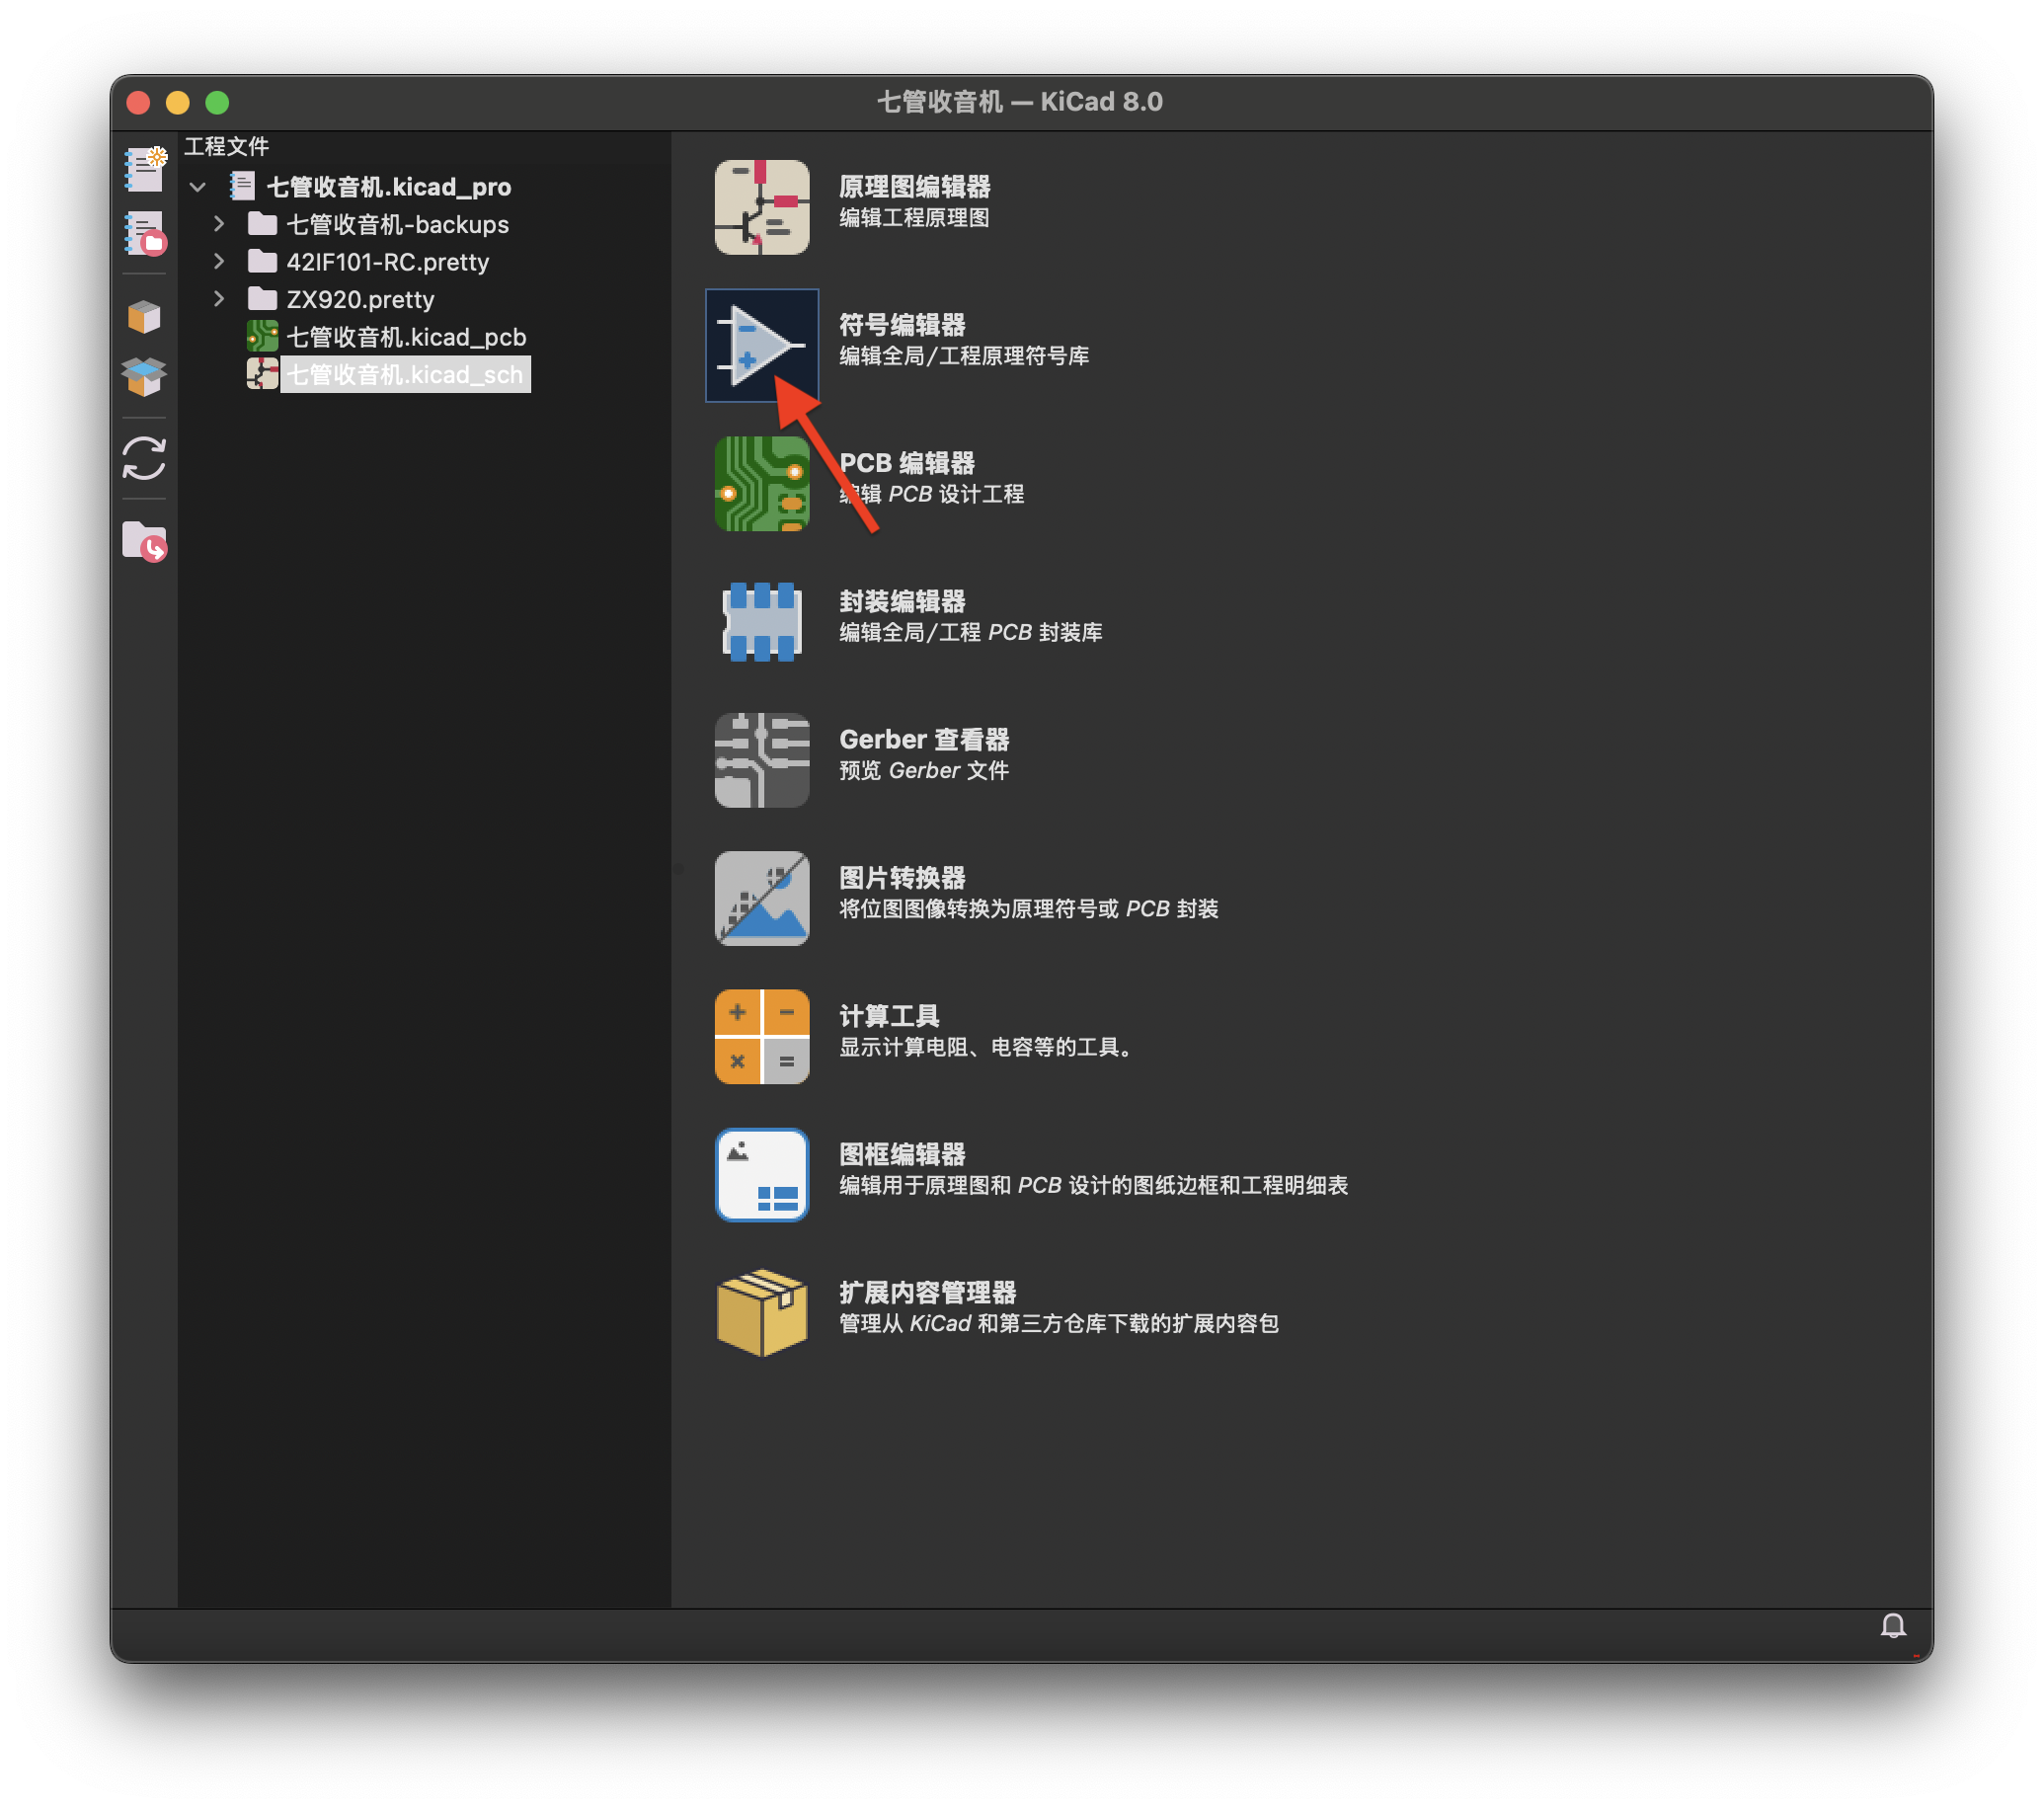Screen dimensions: 2044x1809
Task: Refresh the project tree with the sync icon
Action: coord(144,459)
